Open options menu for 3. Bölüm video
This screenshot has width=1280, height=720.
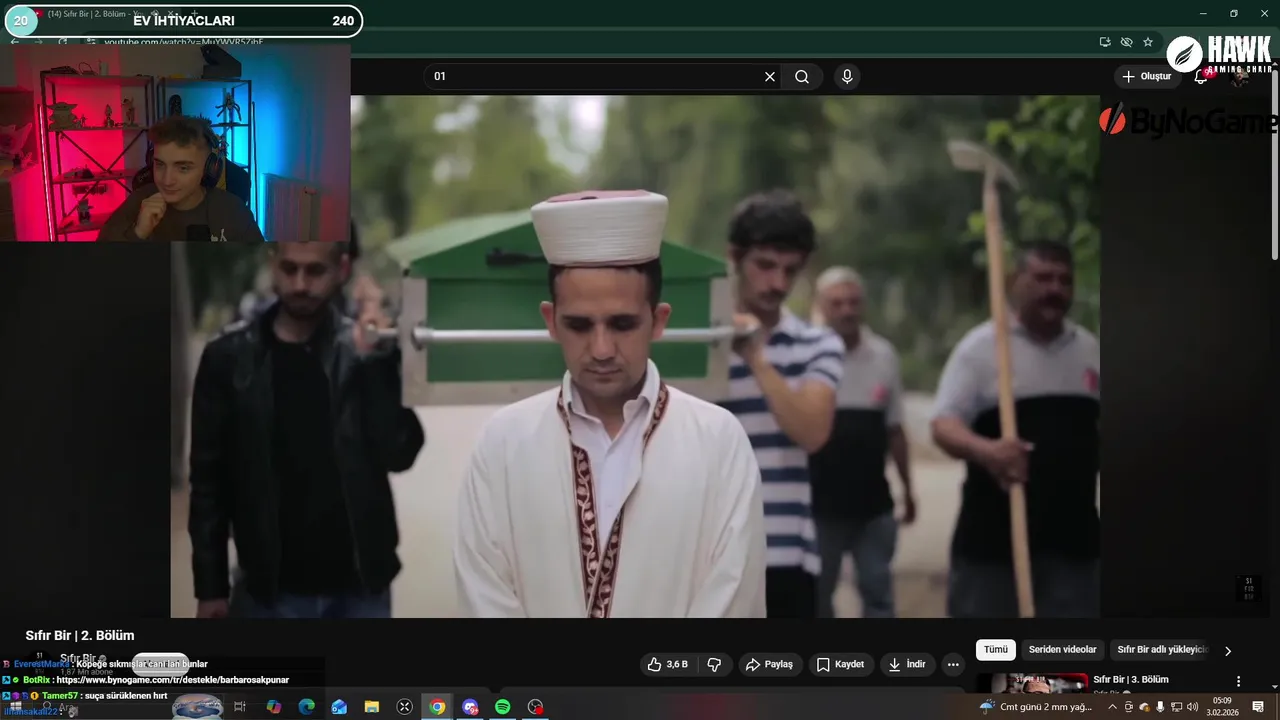click(1238, 681)
